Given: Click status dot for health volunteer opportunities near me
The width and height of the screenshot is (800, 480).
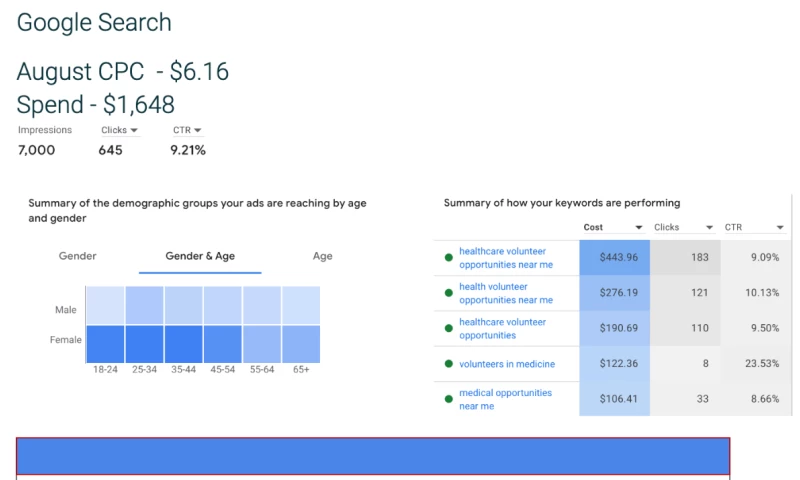Looking at the screenshot, I should [449, 293].
